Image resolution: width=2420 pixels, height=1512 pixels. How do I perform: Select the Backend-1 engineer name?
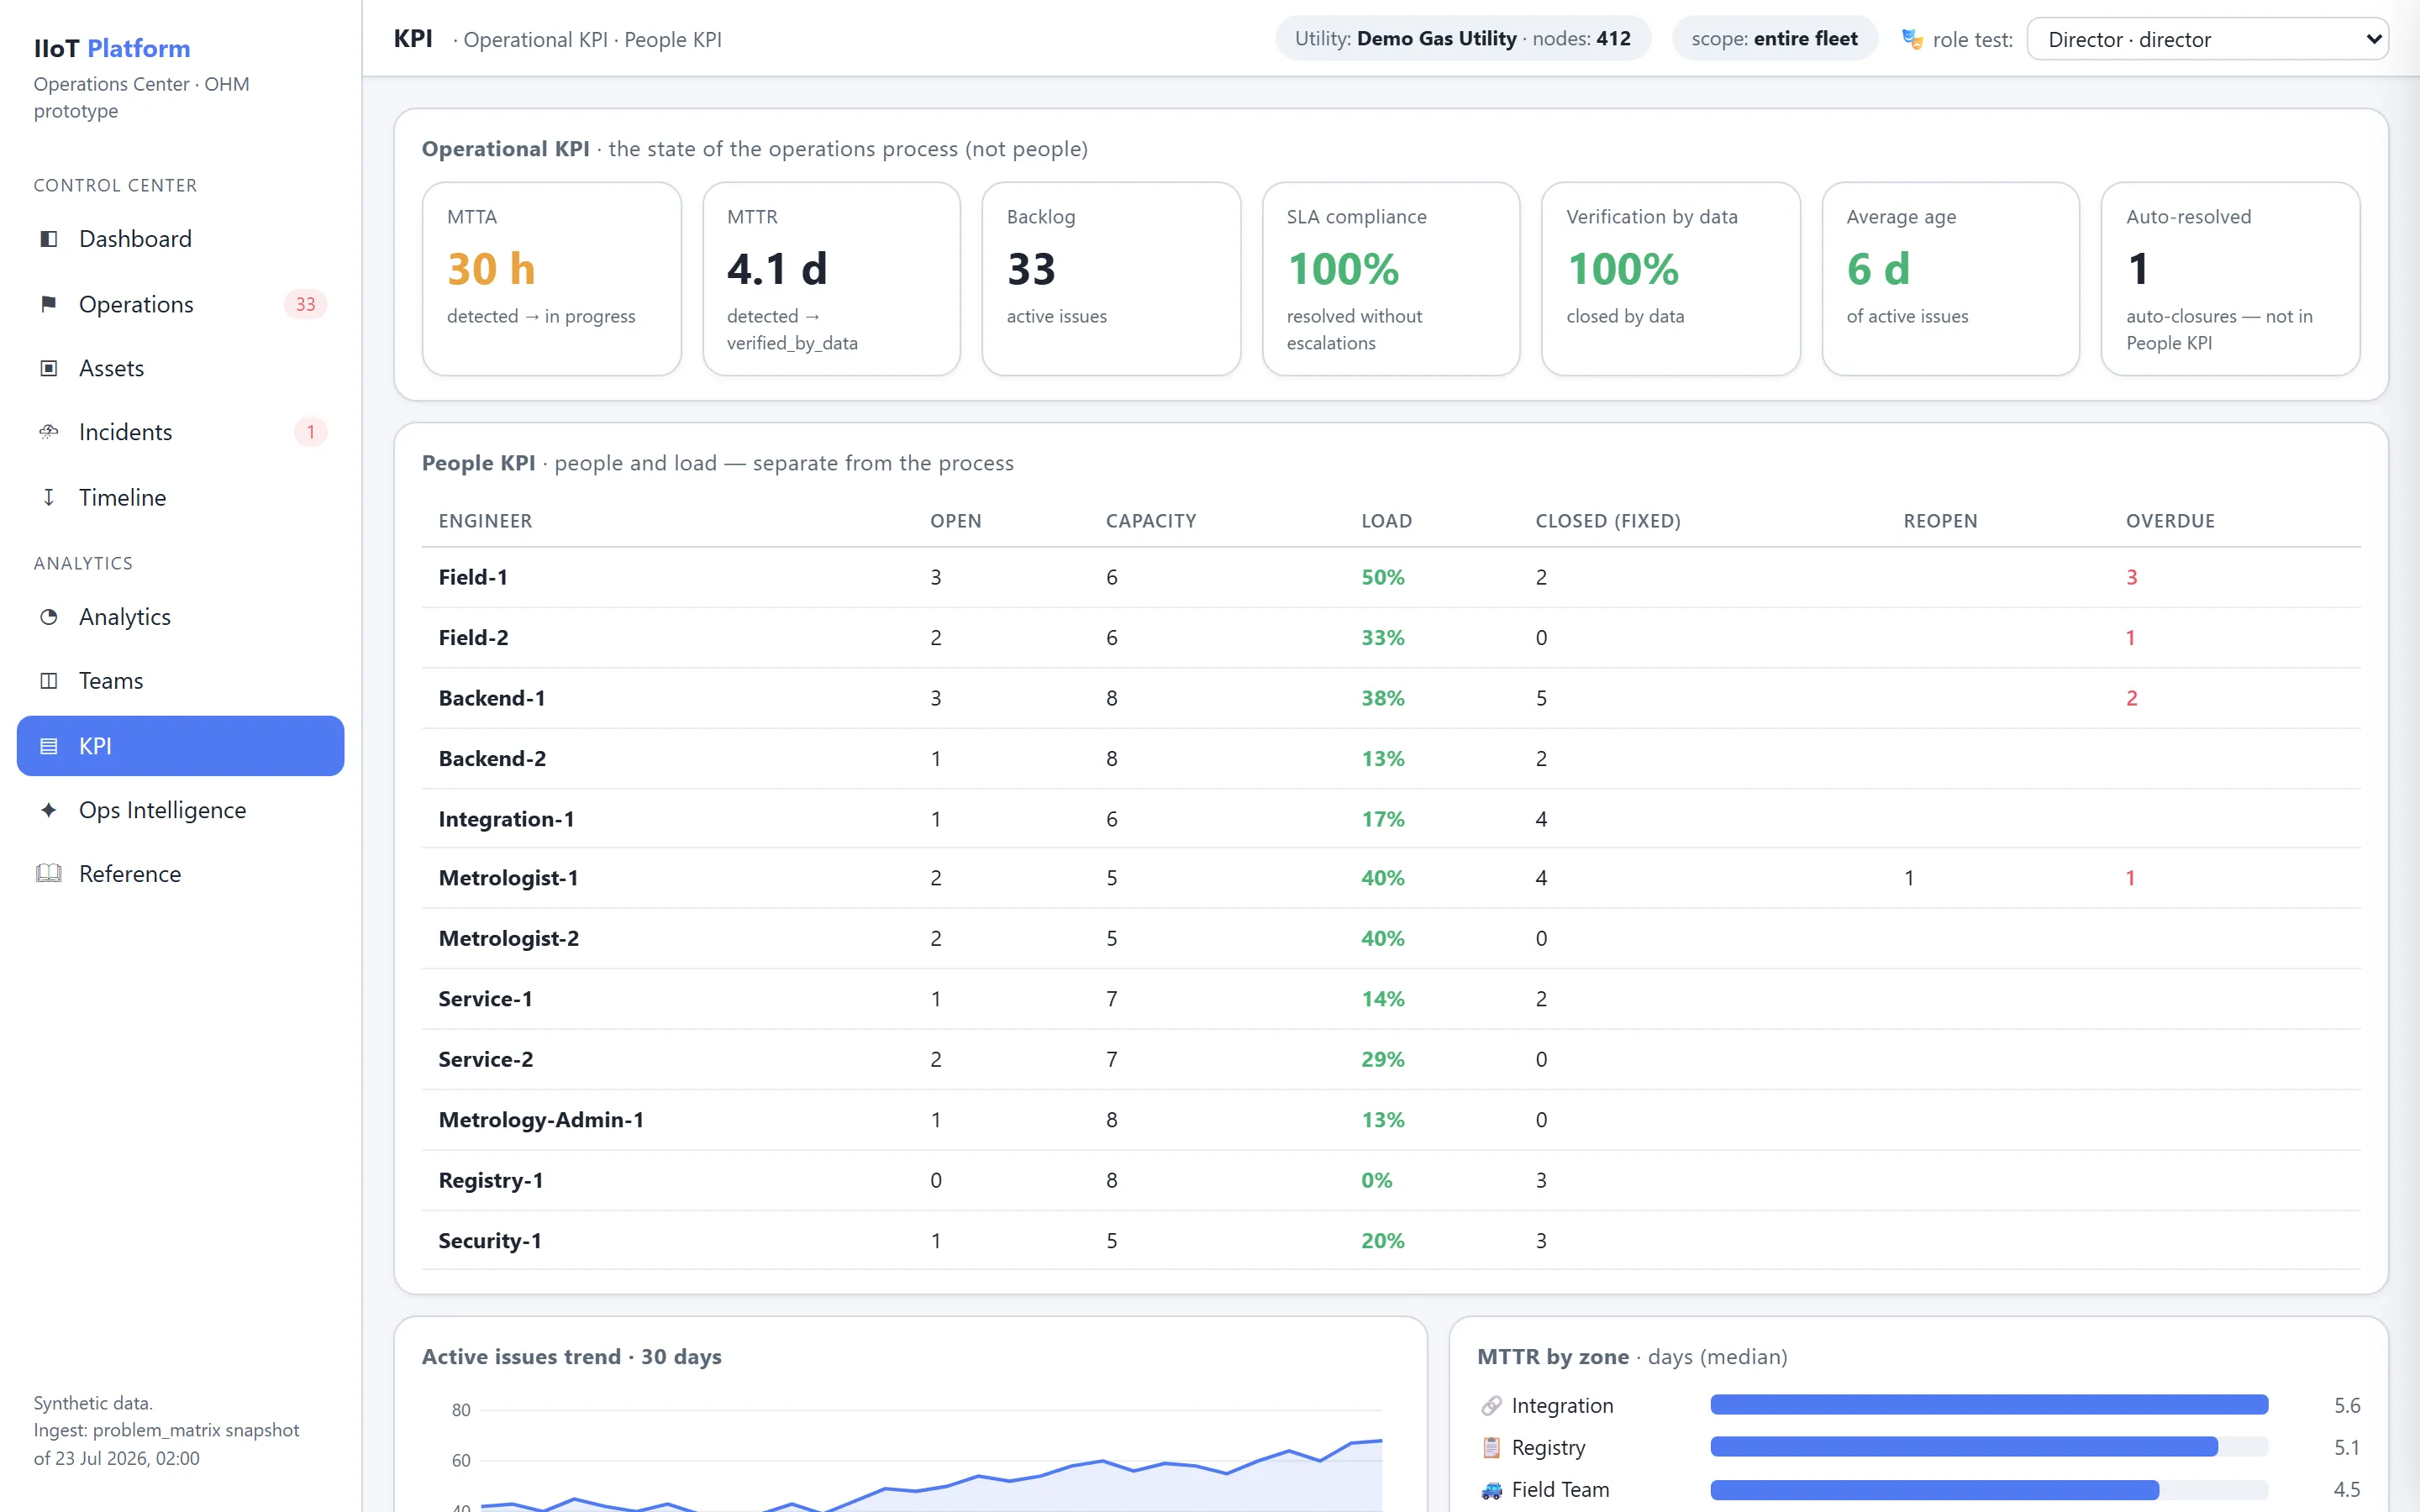click(492, 698)
